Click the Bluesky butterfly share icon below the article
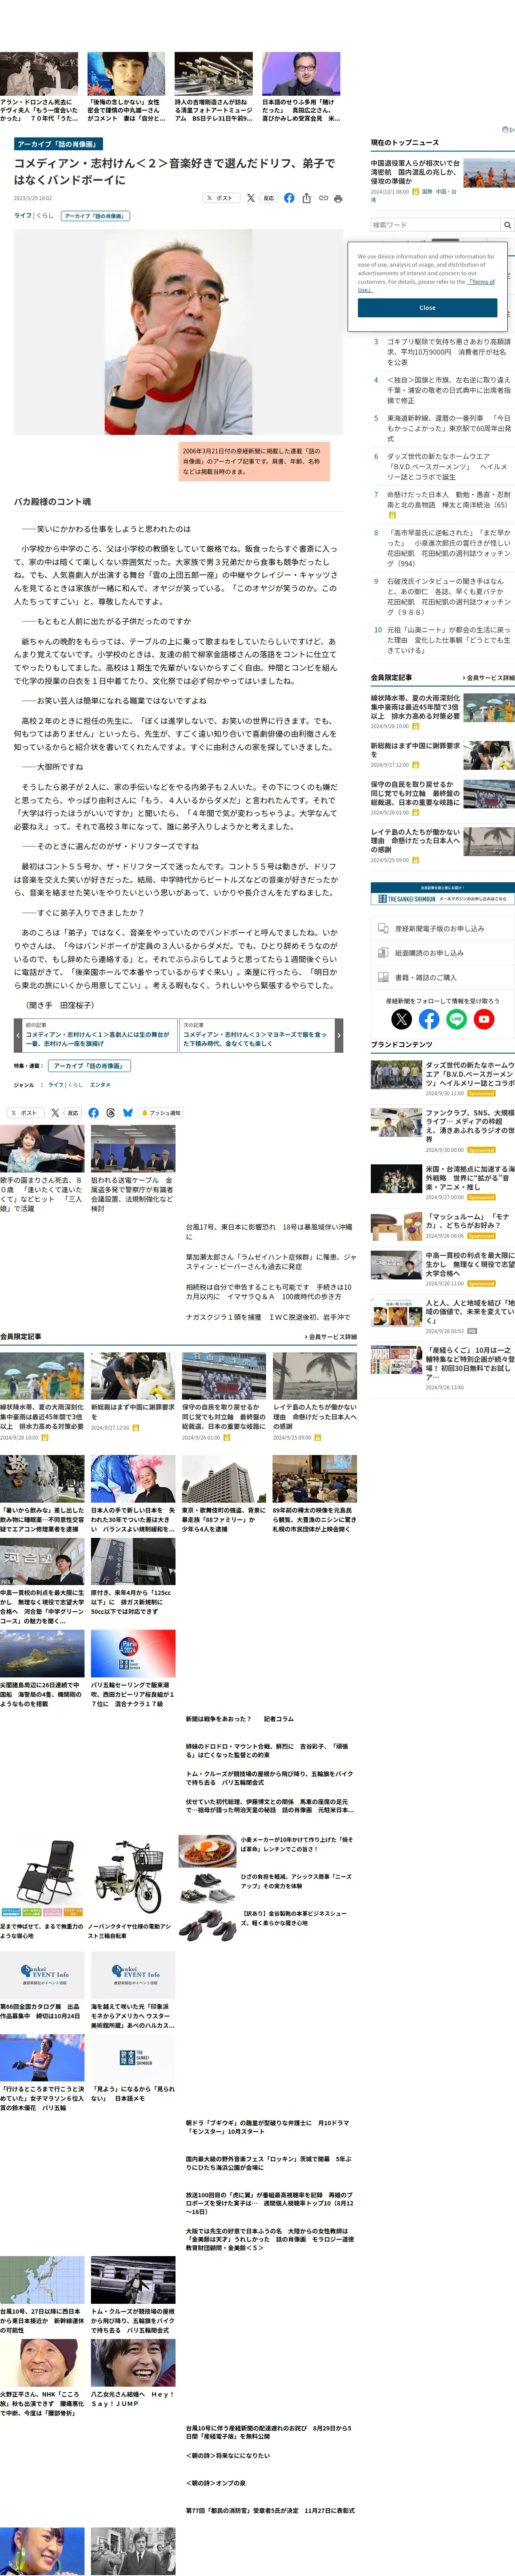Viewport: 515px width, 2576px height. tap(128, 1112)
